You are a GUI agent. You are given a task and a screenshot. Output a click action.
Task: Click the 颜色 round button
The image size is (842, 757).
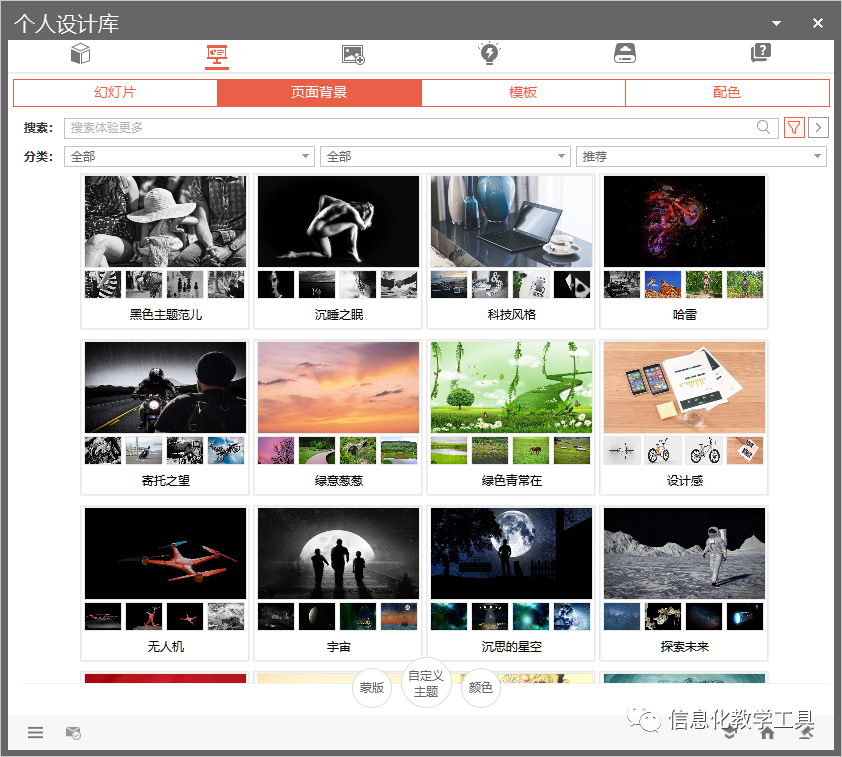pyautogui.click(x=481, y=688)
